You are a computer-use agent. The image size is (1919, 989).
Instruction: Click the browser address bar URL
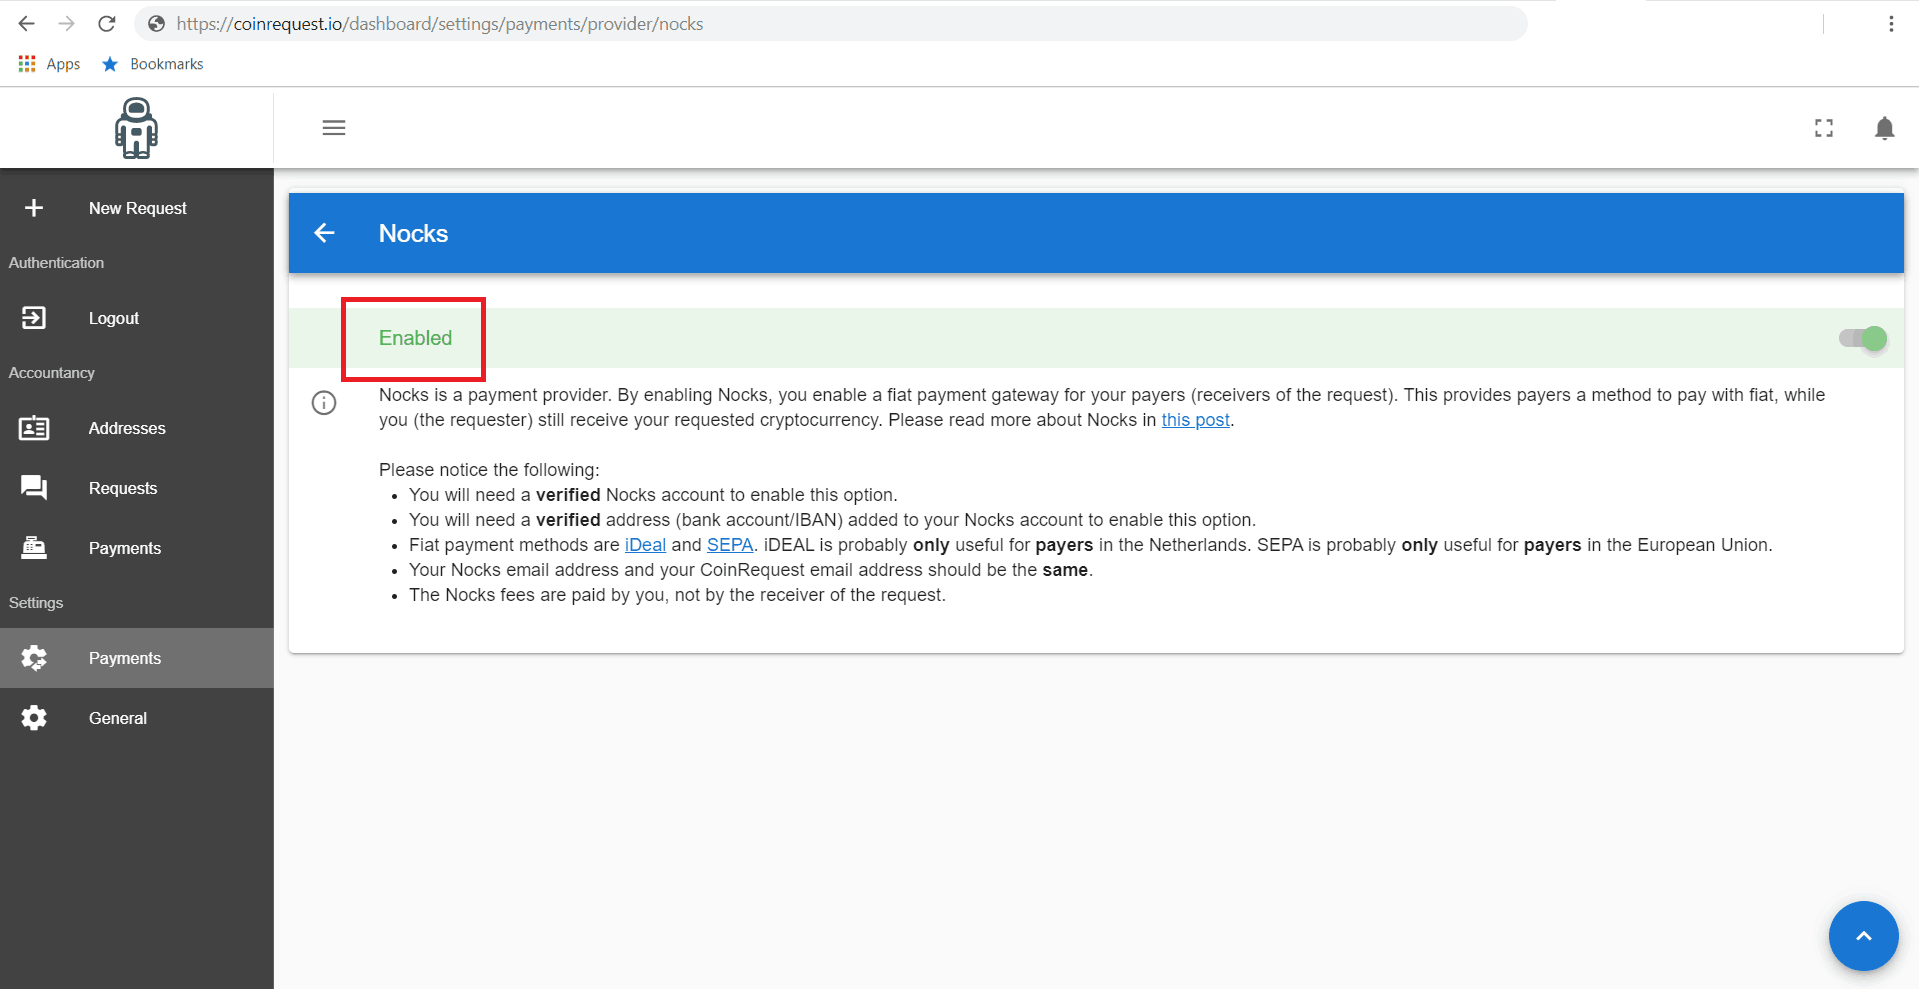coord(440,24)
